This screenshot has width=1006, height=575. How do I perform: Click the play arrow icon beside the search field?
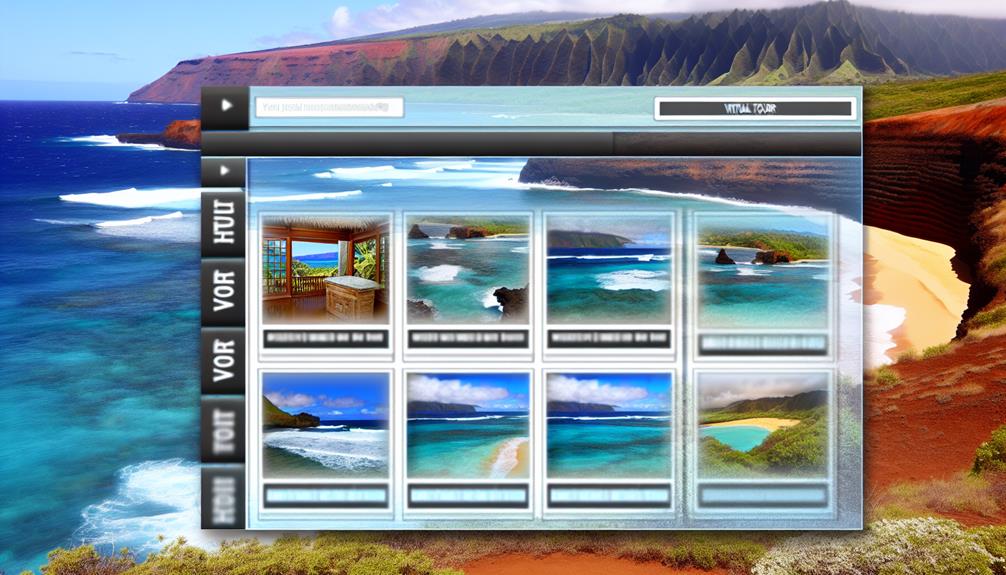225,106
